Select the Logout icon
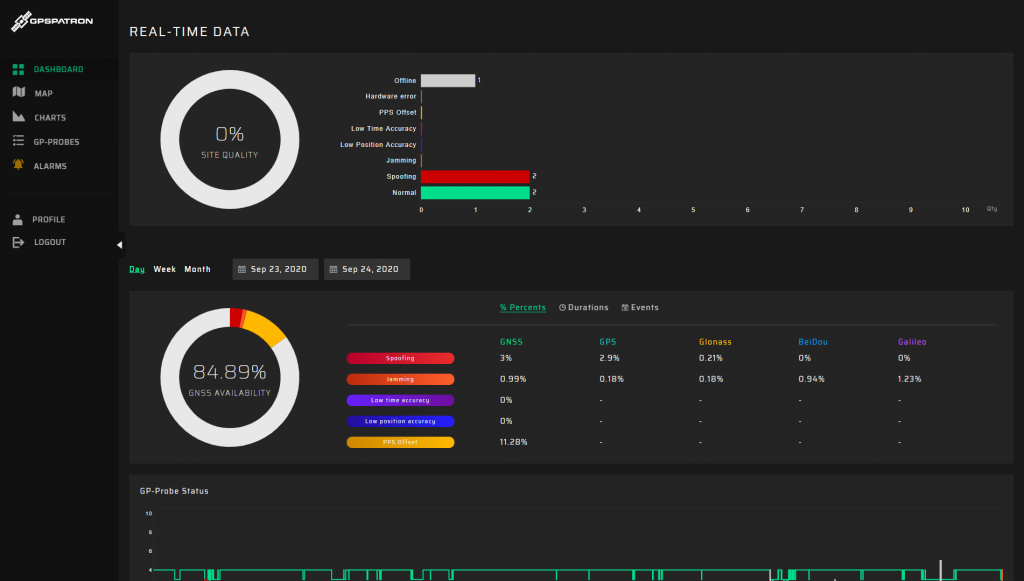This screenshot has height=581, width=1024. 16,241
